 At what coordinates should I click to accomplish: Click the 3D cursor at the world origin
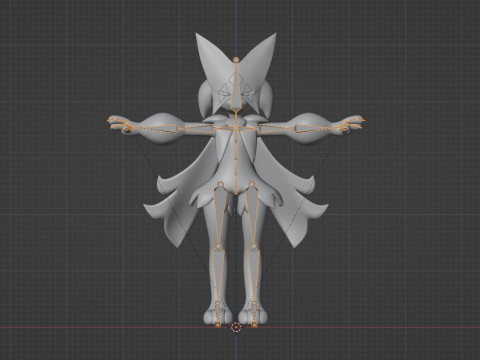click(236, 327)
